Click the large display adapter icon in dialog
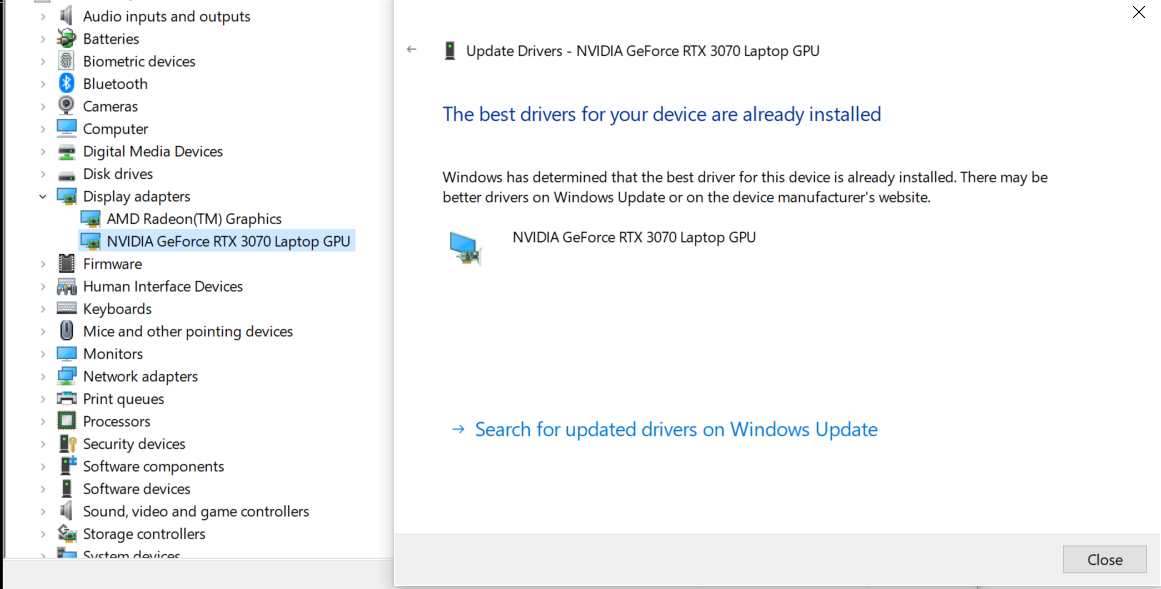Image resolution: width=1161 pixels, height=589 pixels. coord(466,248)
